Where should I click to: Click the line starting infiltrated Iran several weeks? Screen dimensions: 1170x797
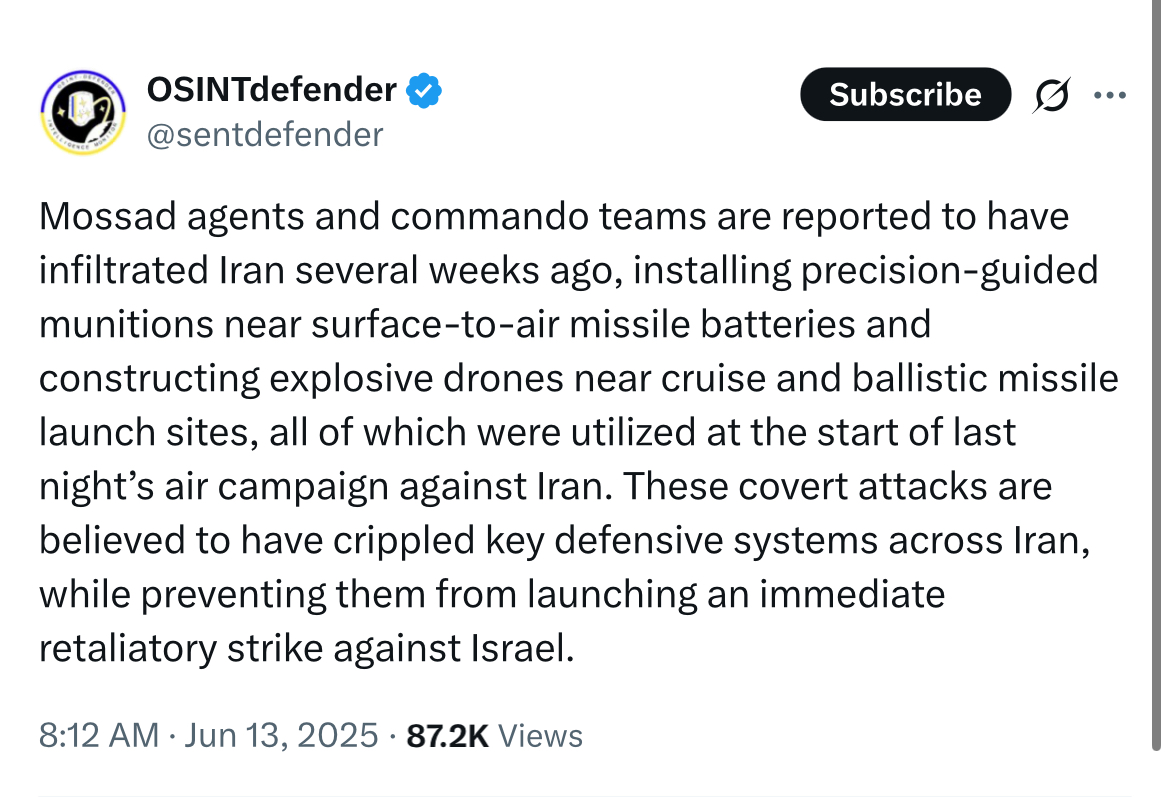click(x=569, y=271)
